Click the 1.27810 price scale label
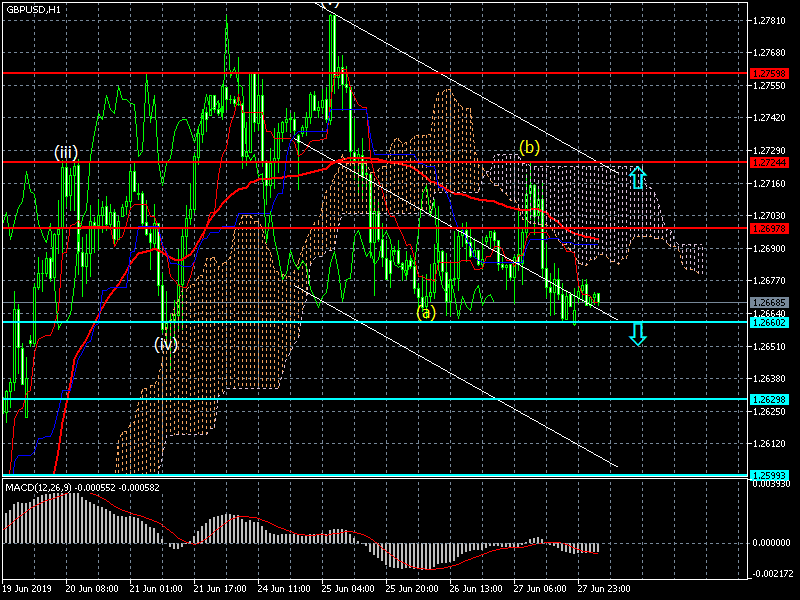The height and width of the screenshot is (600, 800). coord(771,20)
